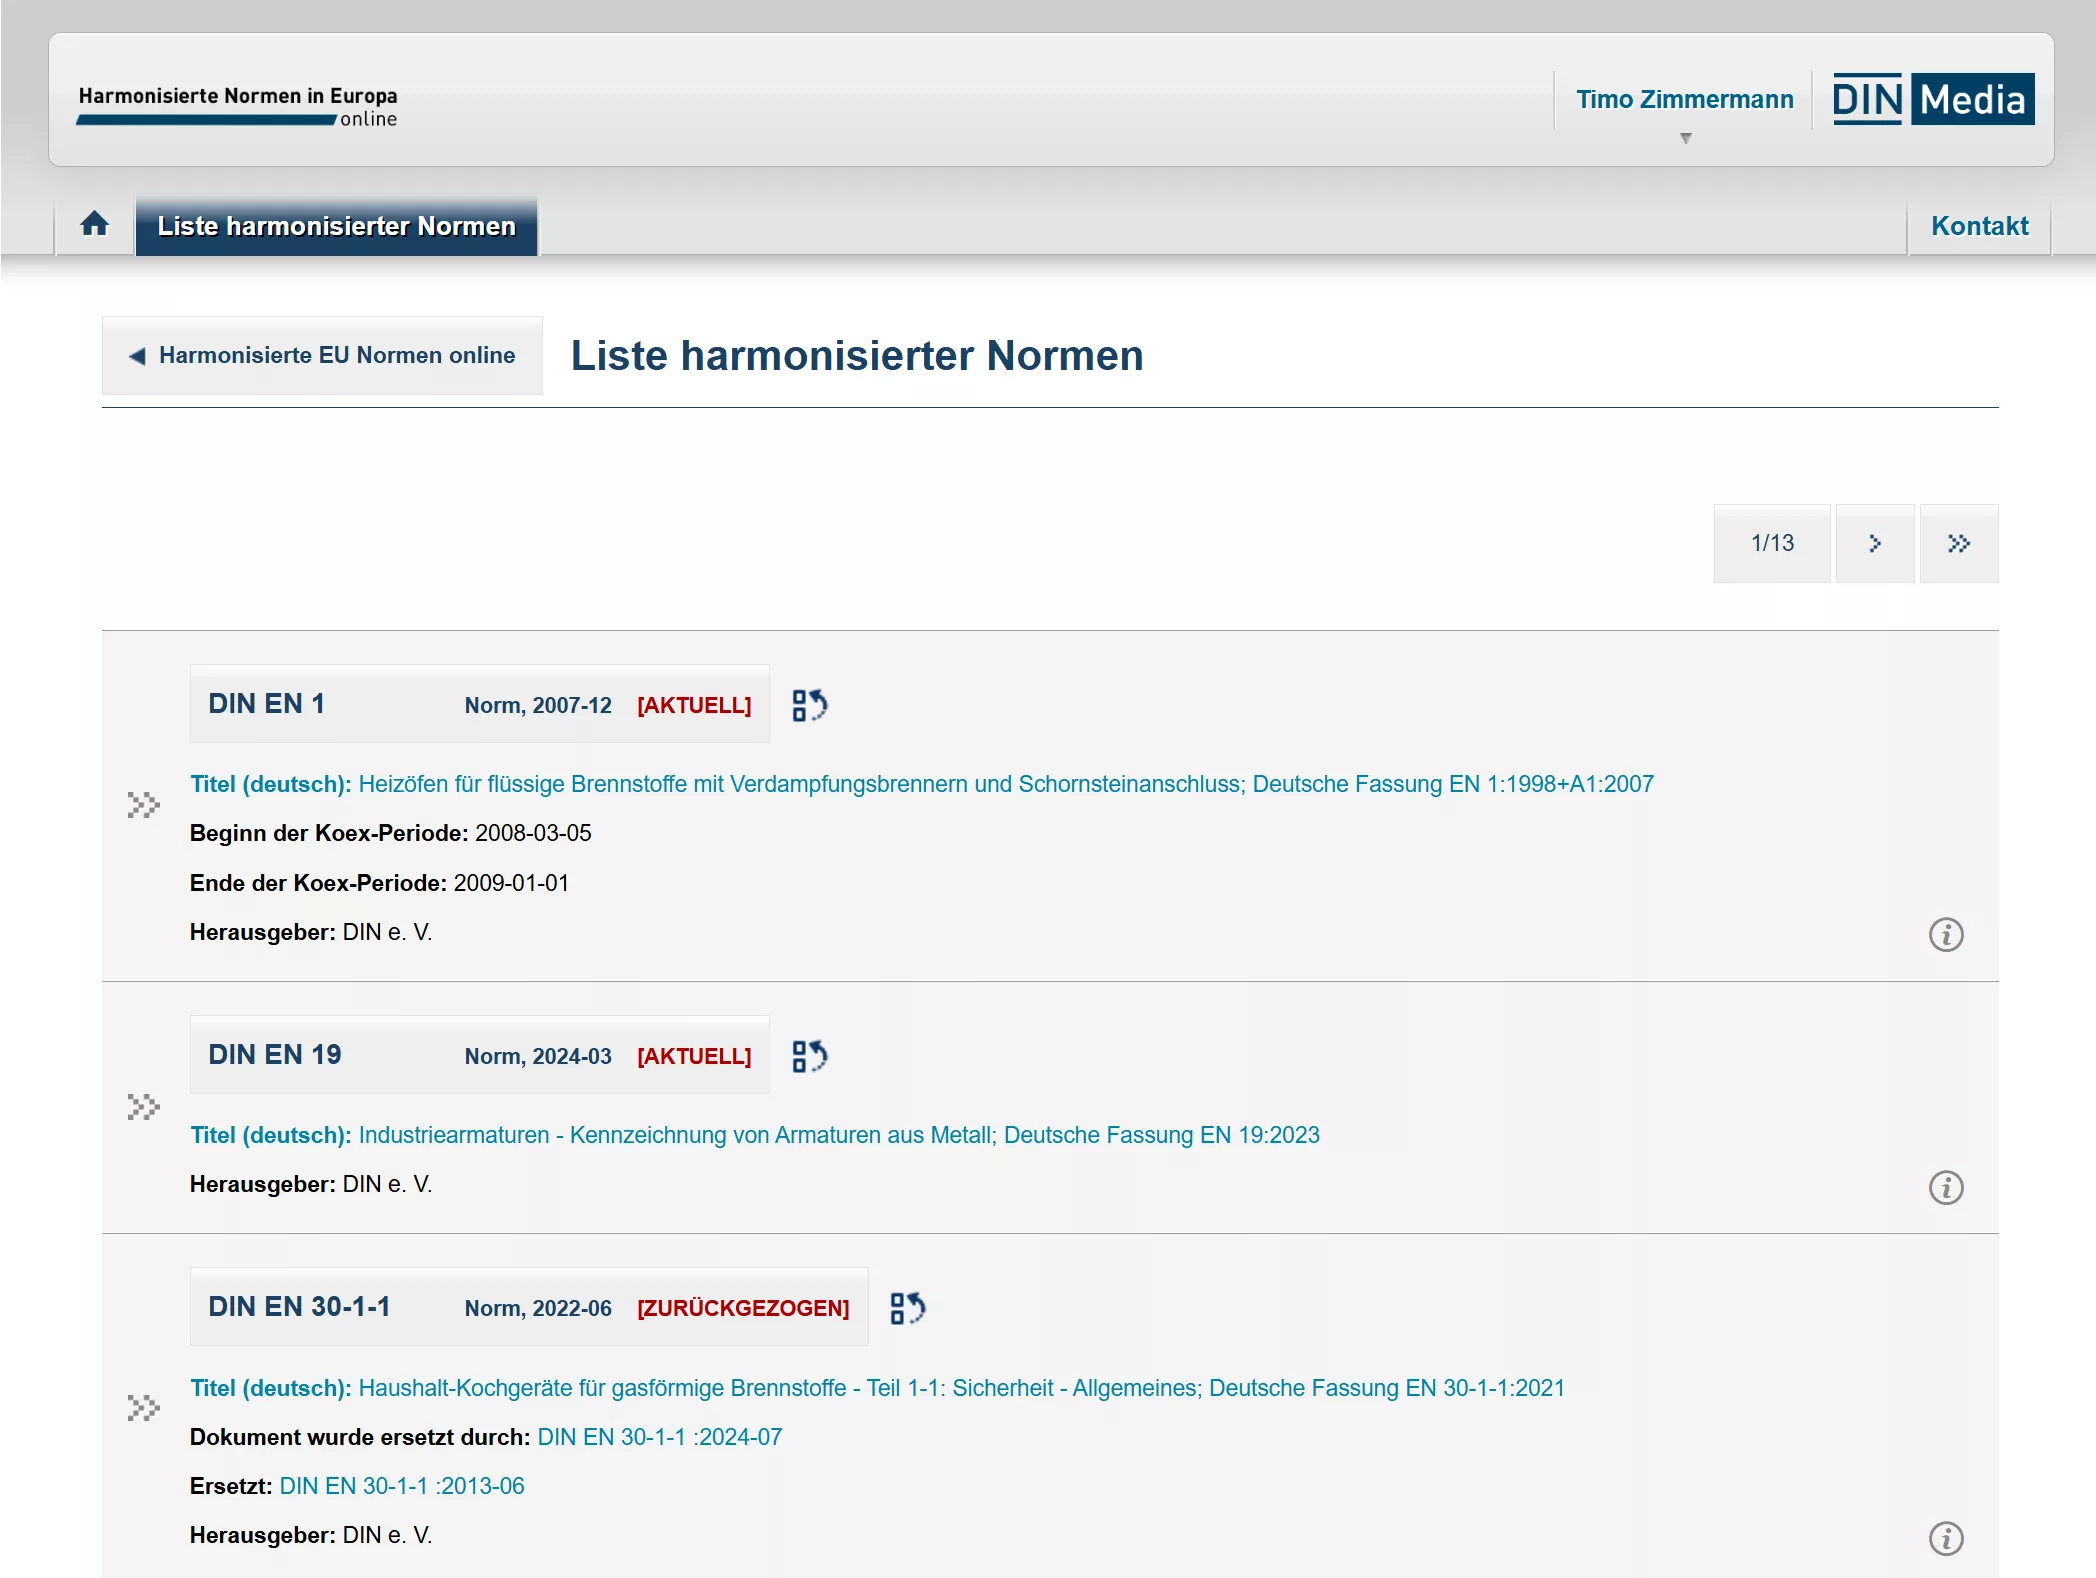Click the home icon in navigation bar

coord(95,224)
